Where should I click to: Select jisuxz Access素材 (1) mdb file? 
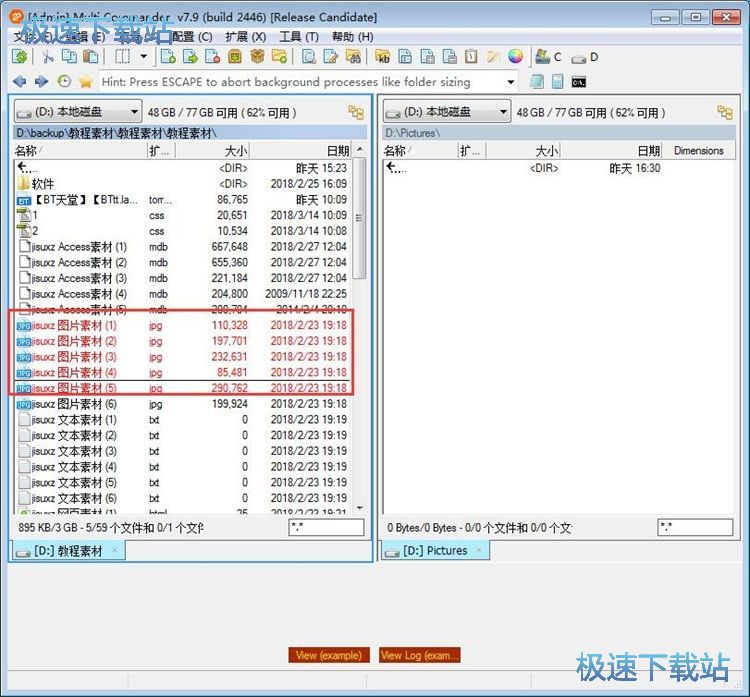(x=183, y=247)
